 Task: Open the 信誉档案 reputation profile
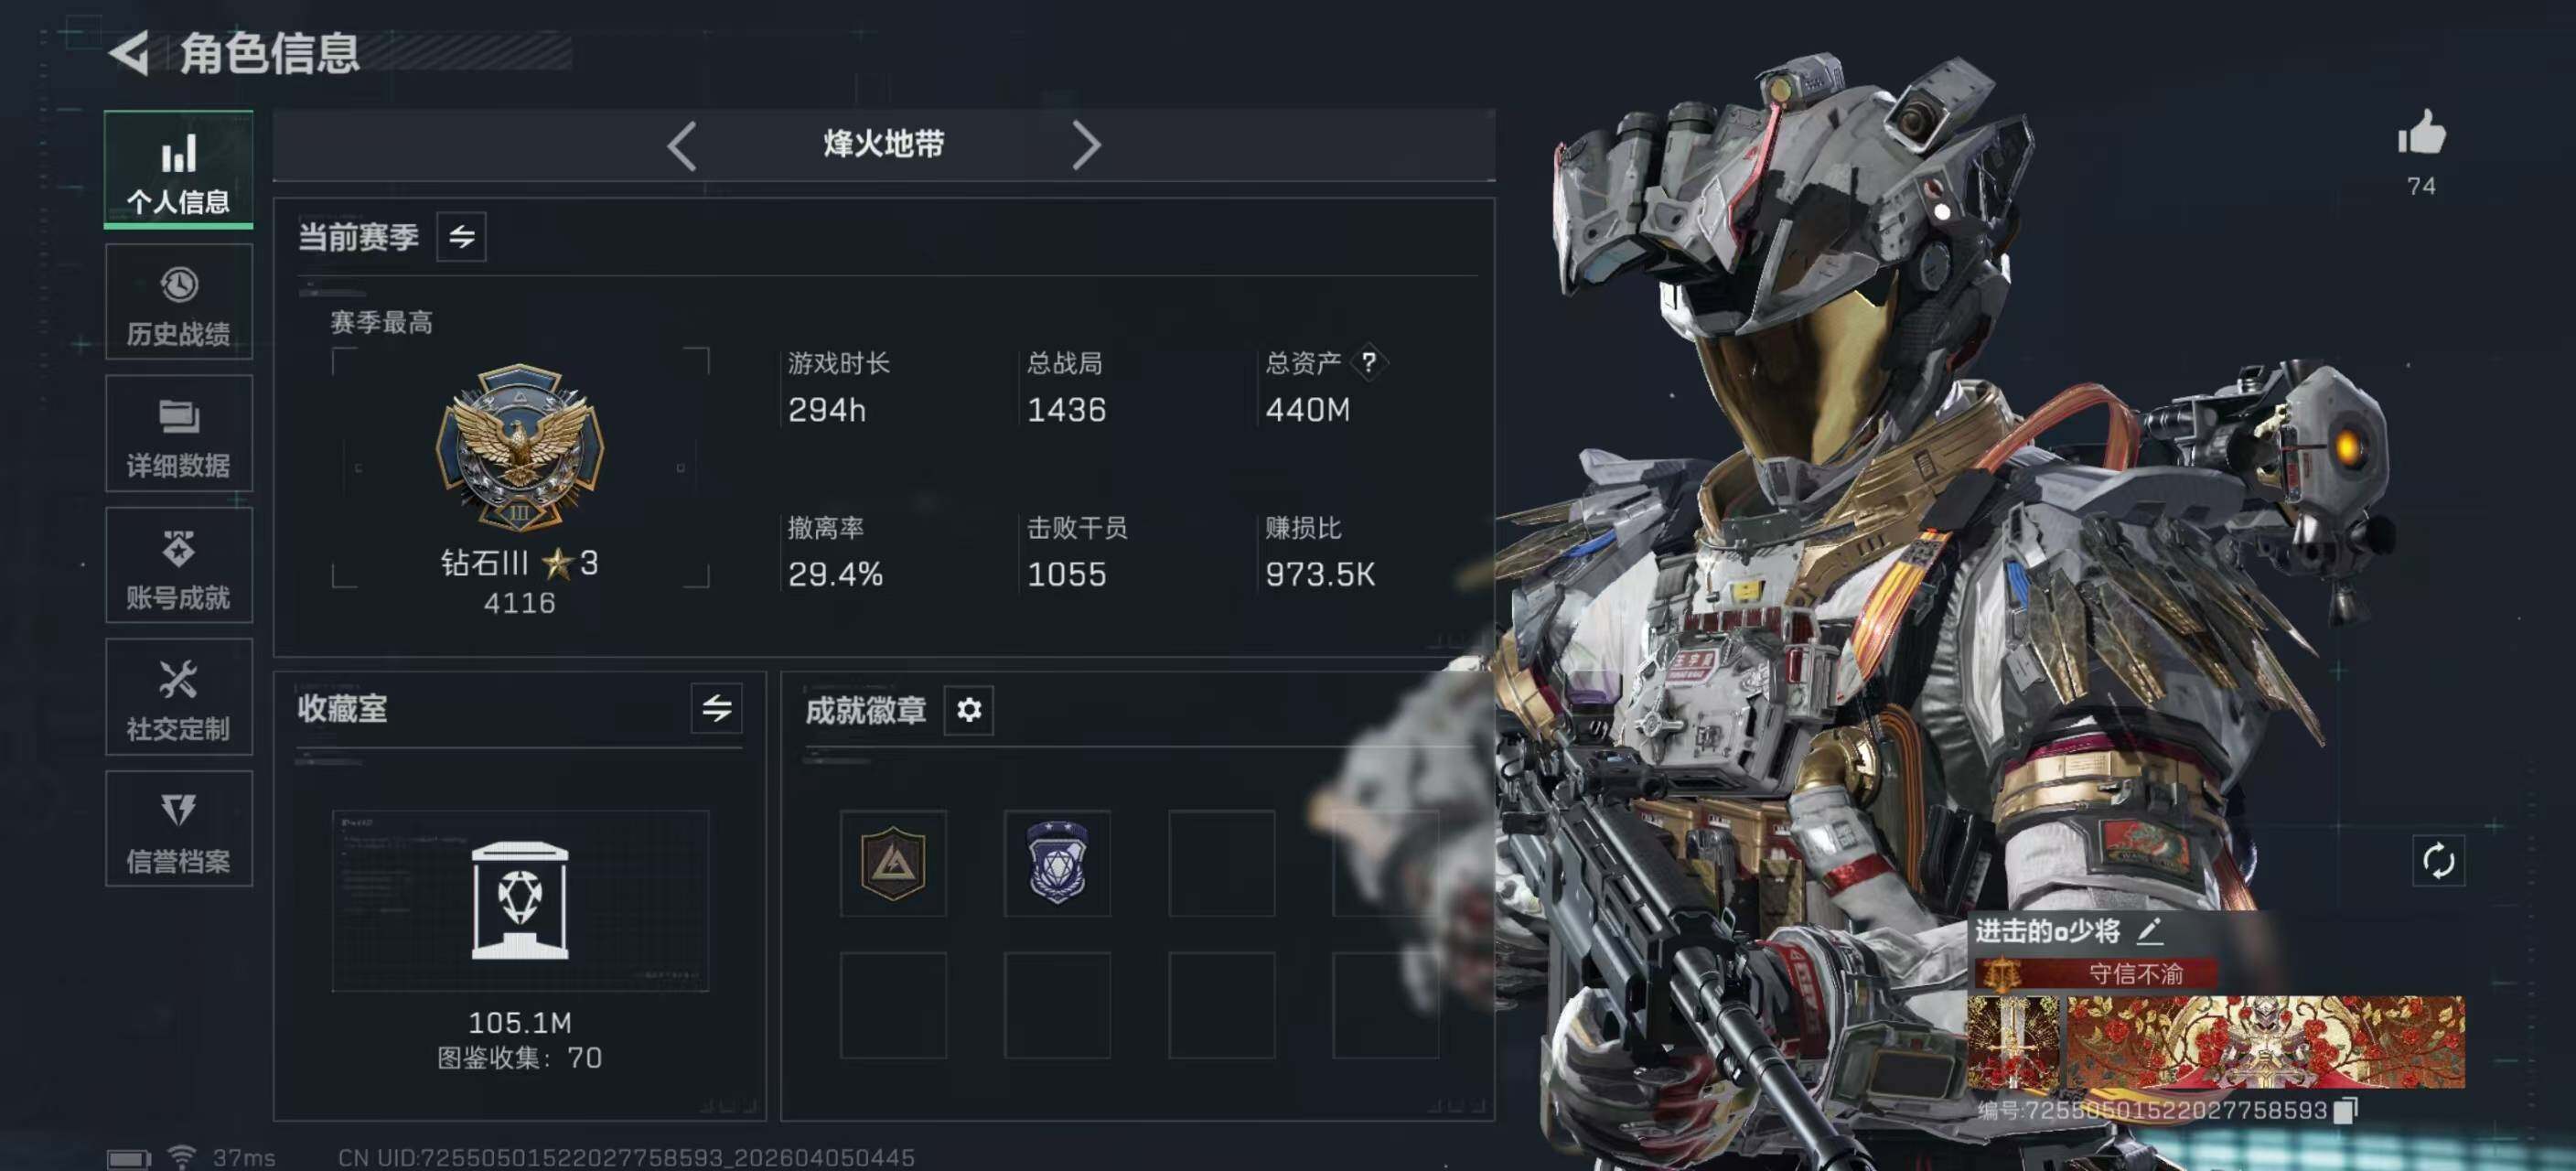(178, 829)
